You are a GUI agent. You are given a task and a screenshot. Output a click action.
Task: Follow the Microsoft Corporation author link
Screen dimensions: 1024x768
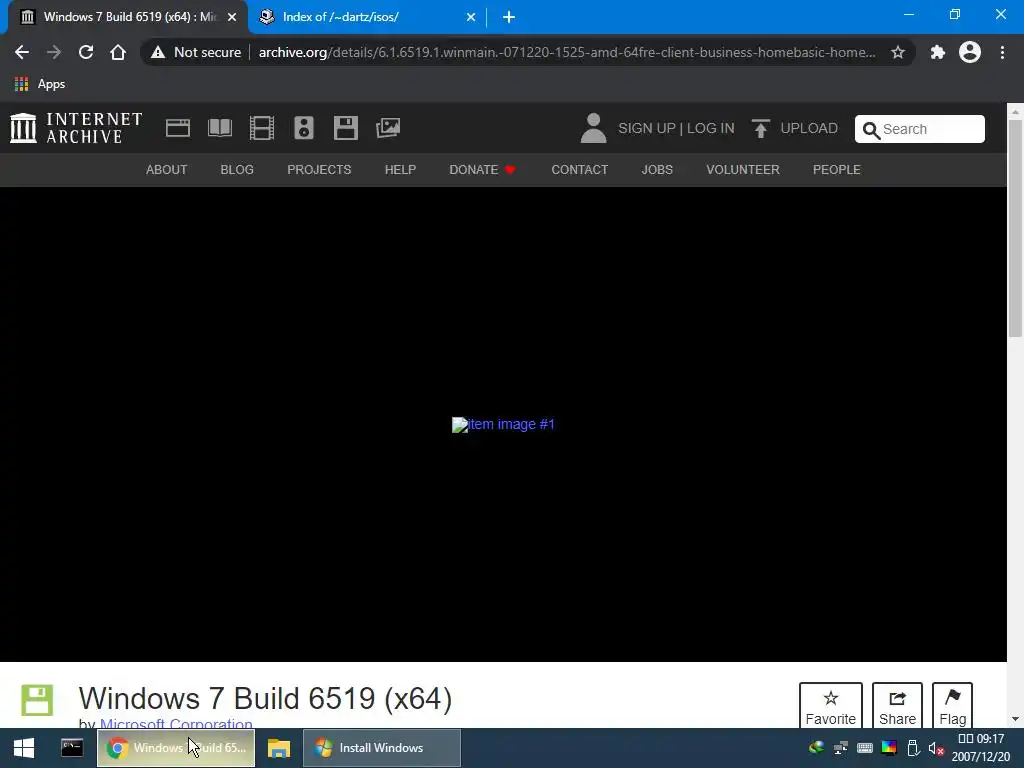176,723
